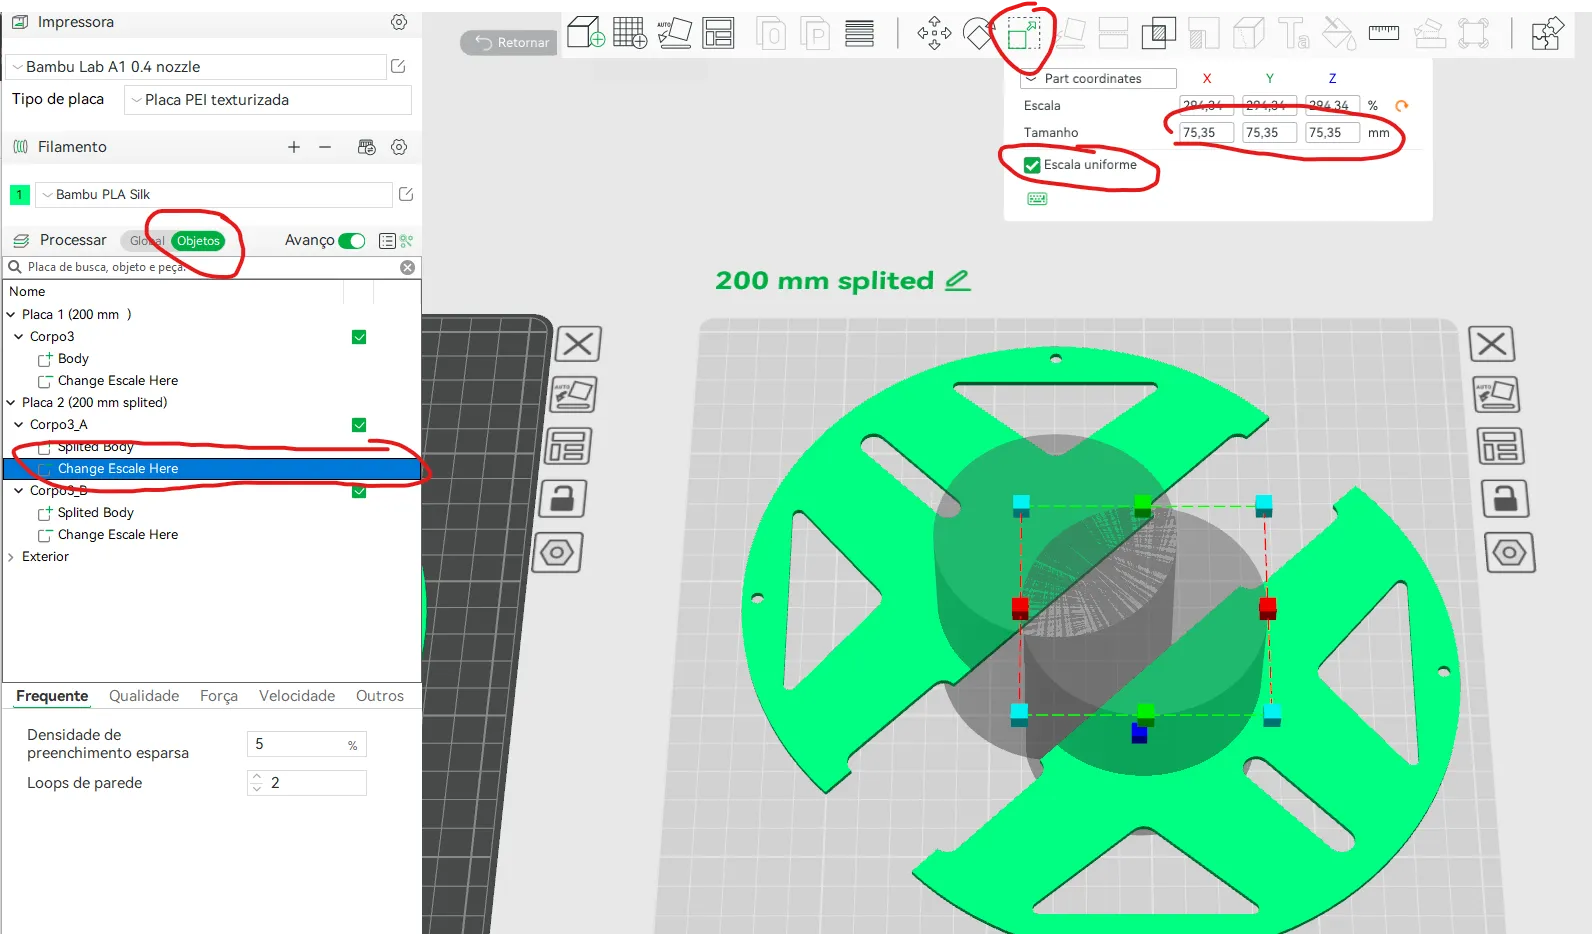
Task: Click the Variable layer height icon
Action: pos(859,33)
